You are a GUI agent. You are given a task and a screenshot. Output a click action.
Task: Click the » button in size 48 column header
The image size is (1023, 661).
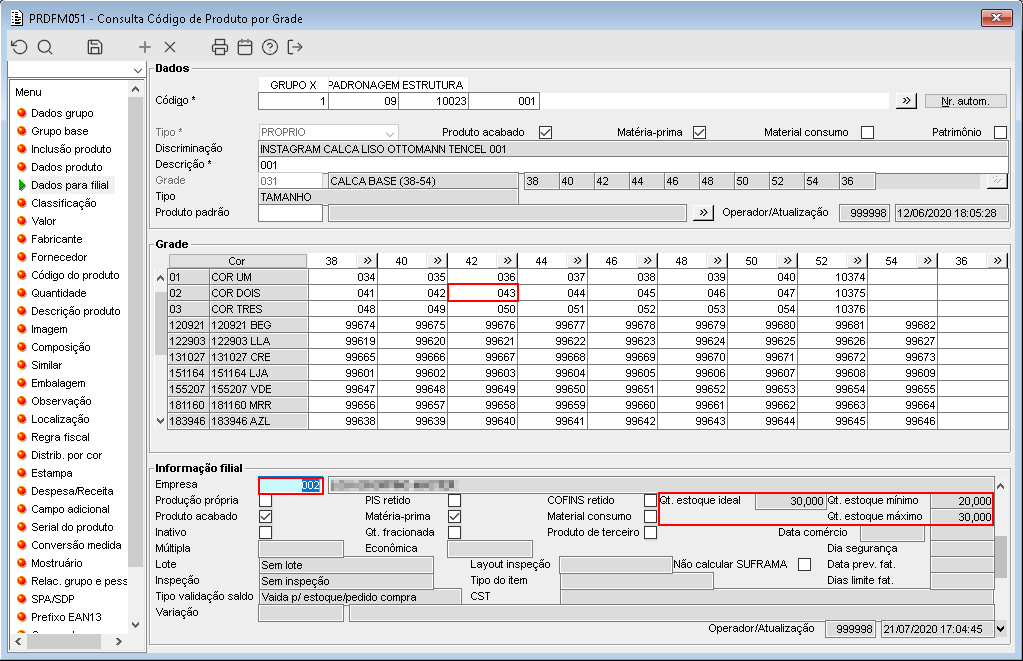click(717, 260)
